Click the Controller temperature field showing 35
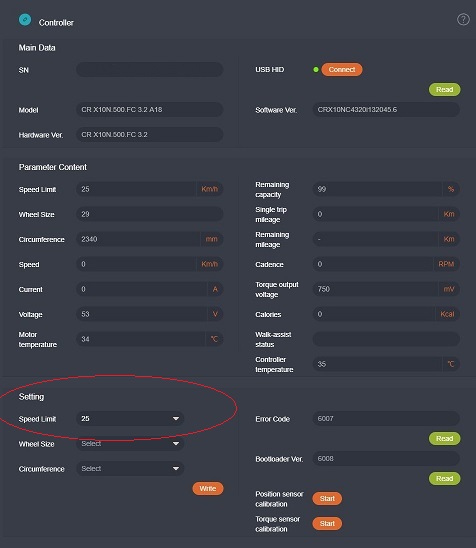This screenshot has height=548, width=476. pyautogui.click(x=386, y=364)
